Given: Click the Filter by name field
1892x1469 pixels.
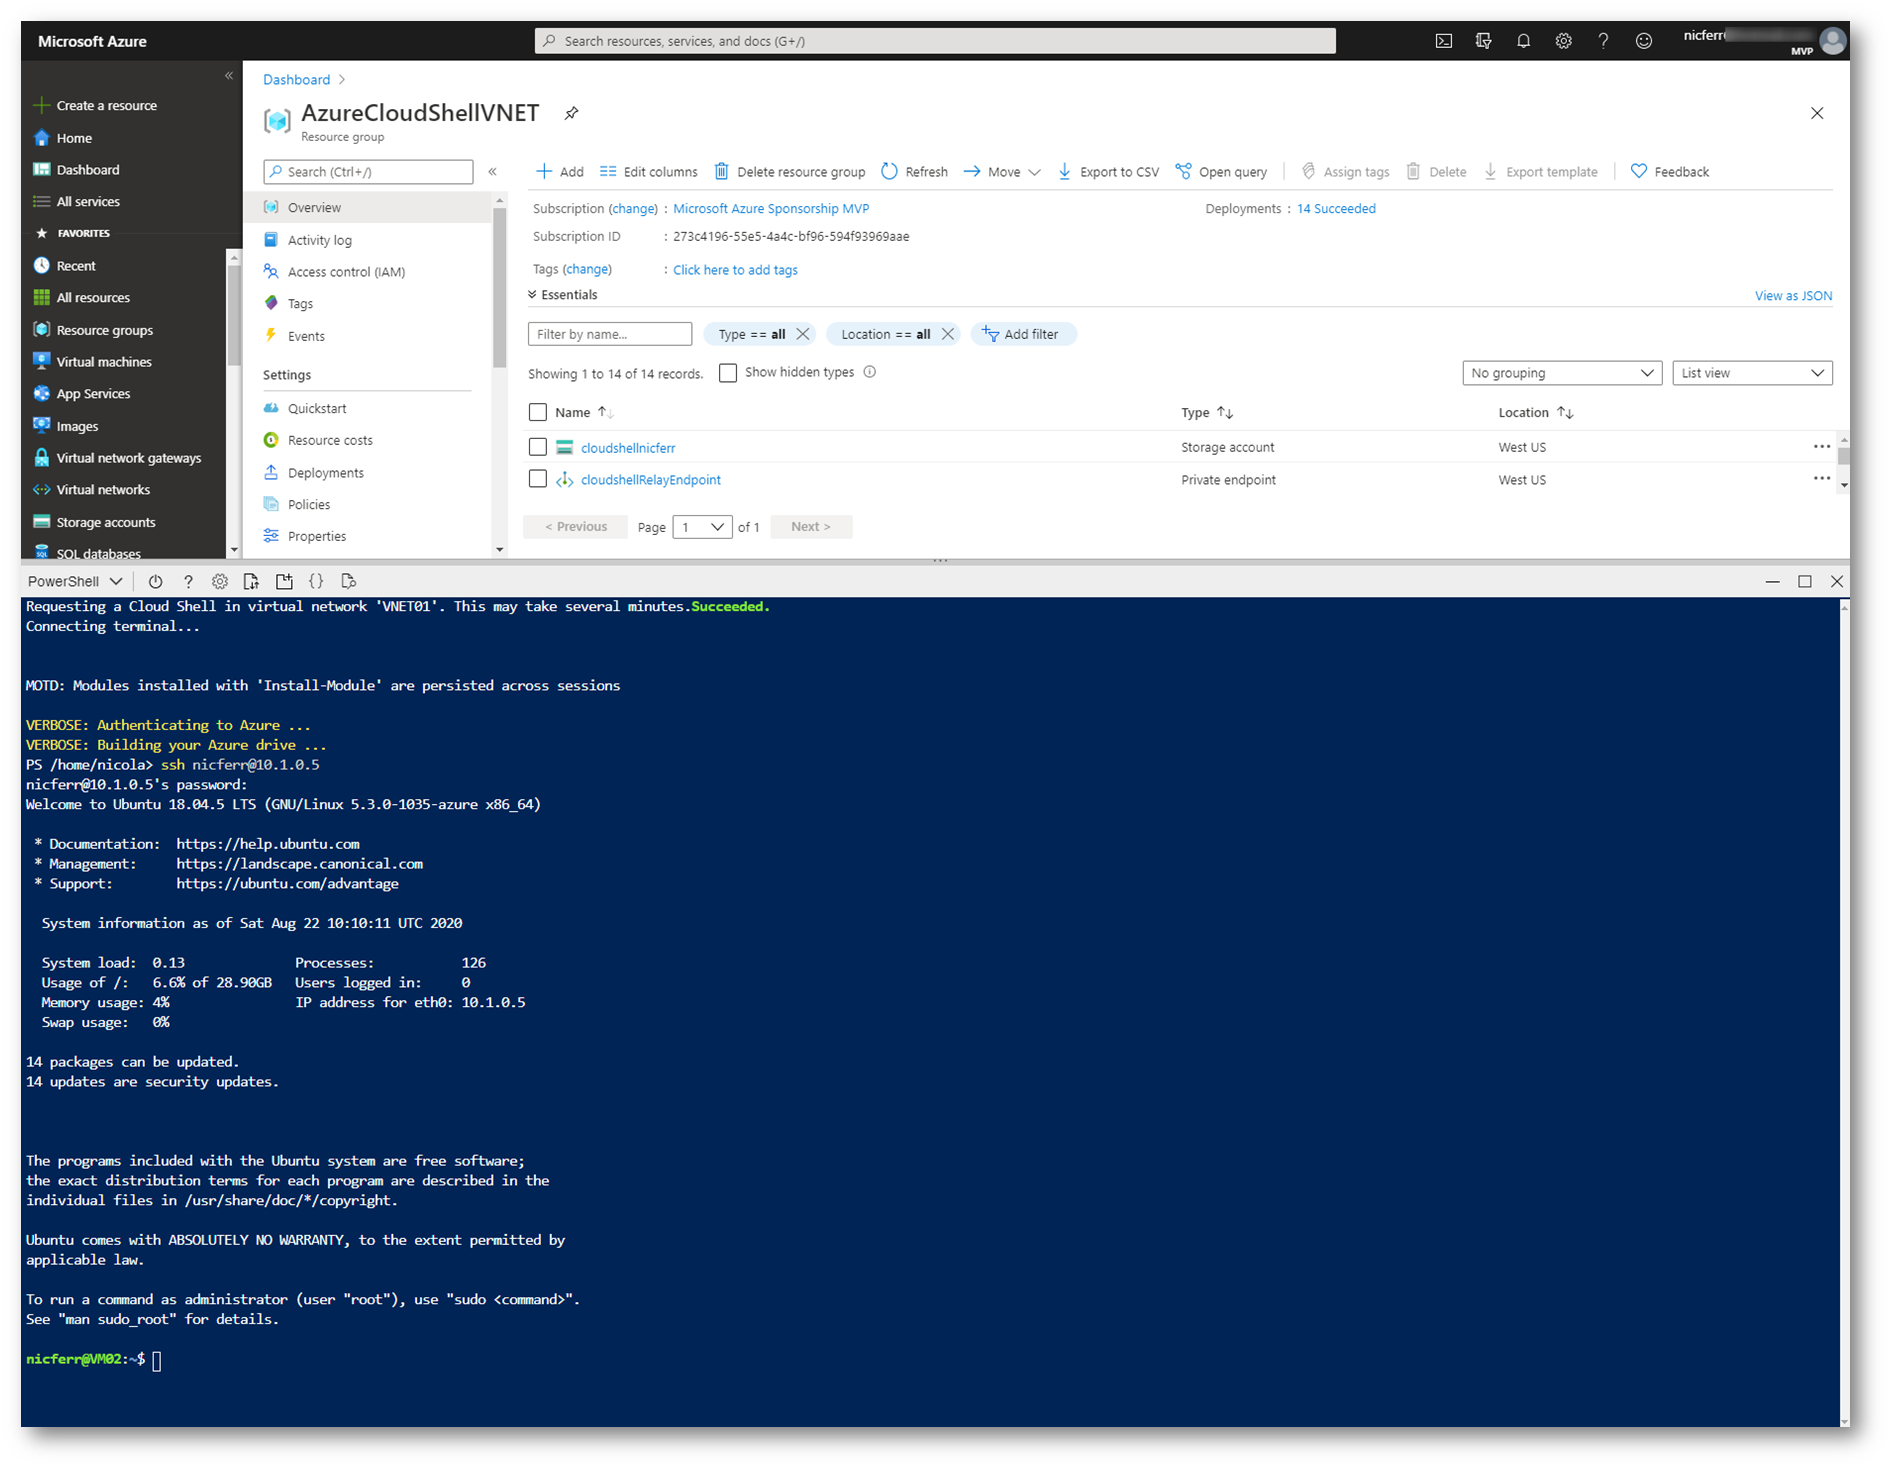Looking at the screenshot, I should coord(610,334).
